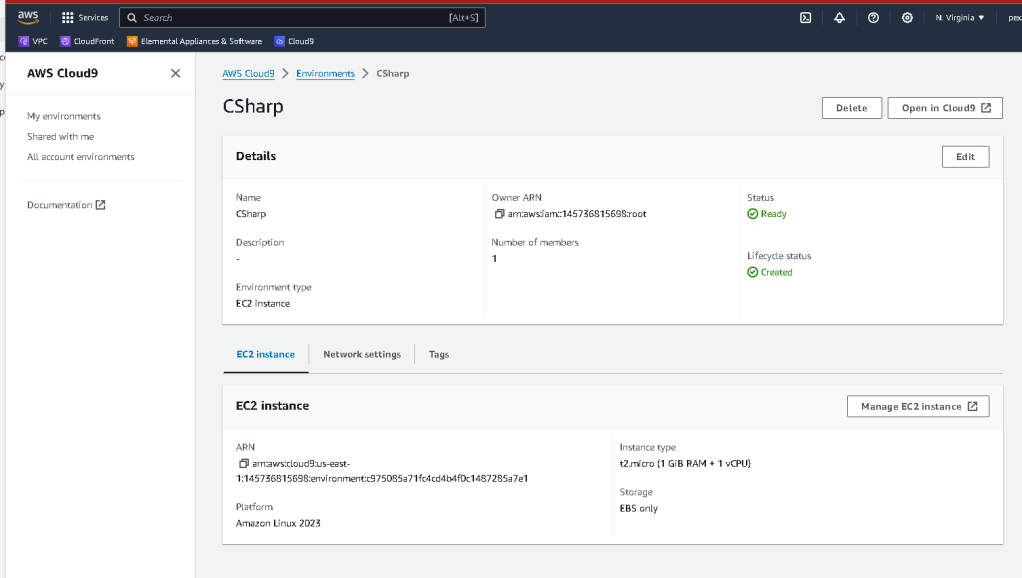Click the Services label in top bar
Viewport: 1022px width, 578px height.
[x=93, y=18]
